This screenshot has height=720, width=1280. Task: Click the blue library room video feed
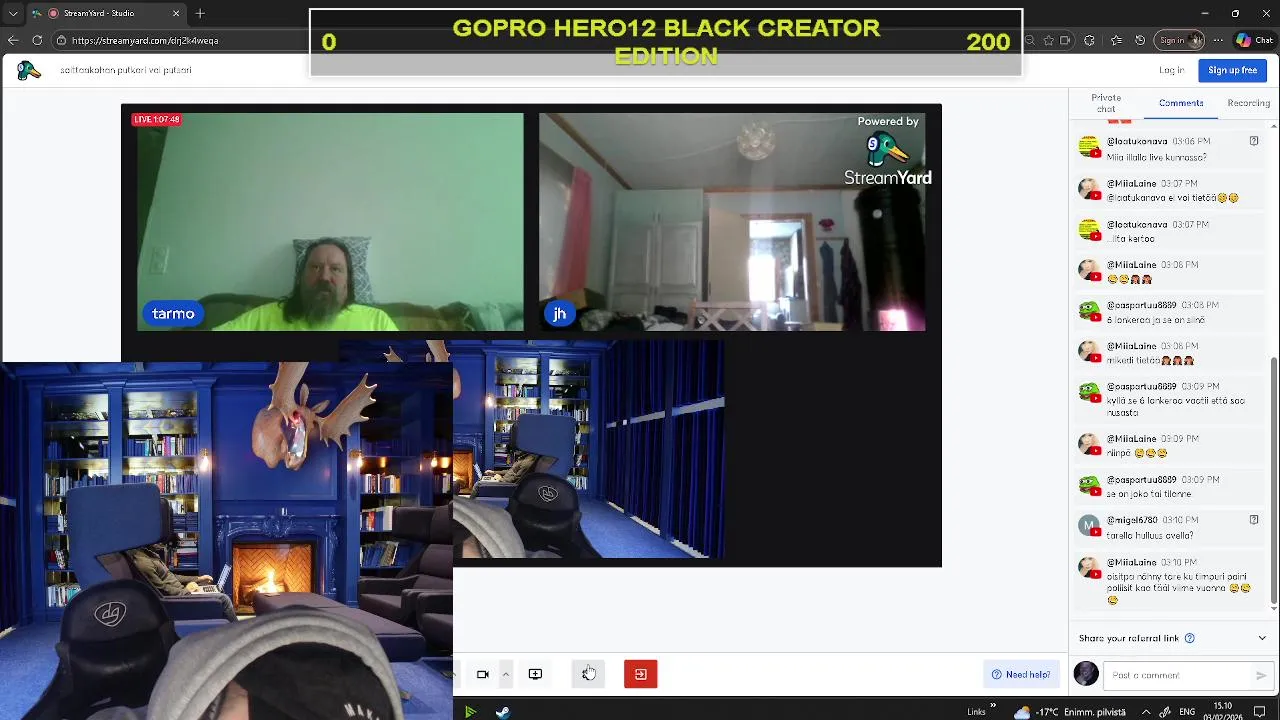click(589, 449)
